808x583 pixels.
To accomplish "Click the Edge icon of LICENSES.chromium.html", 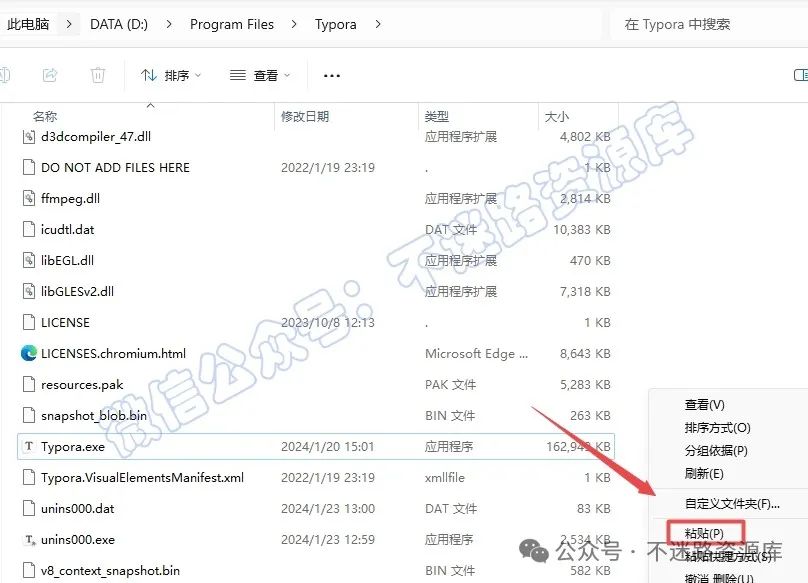I will [x=29, y=353].
